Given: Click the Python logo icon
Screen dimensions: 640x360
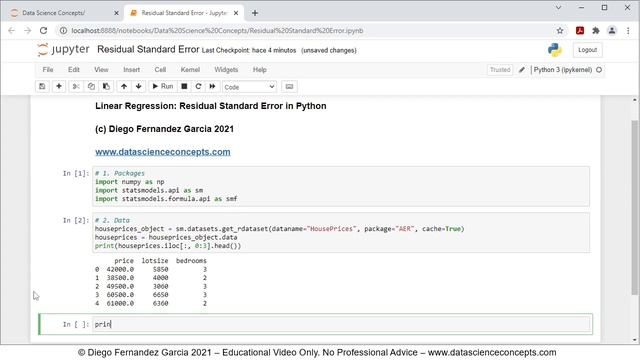Looking at the screenshot, I should [555, 50].
